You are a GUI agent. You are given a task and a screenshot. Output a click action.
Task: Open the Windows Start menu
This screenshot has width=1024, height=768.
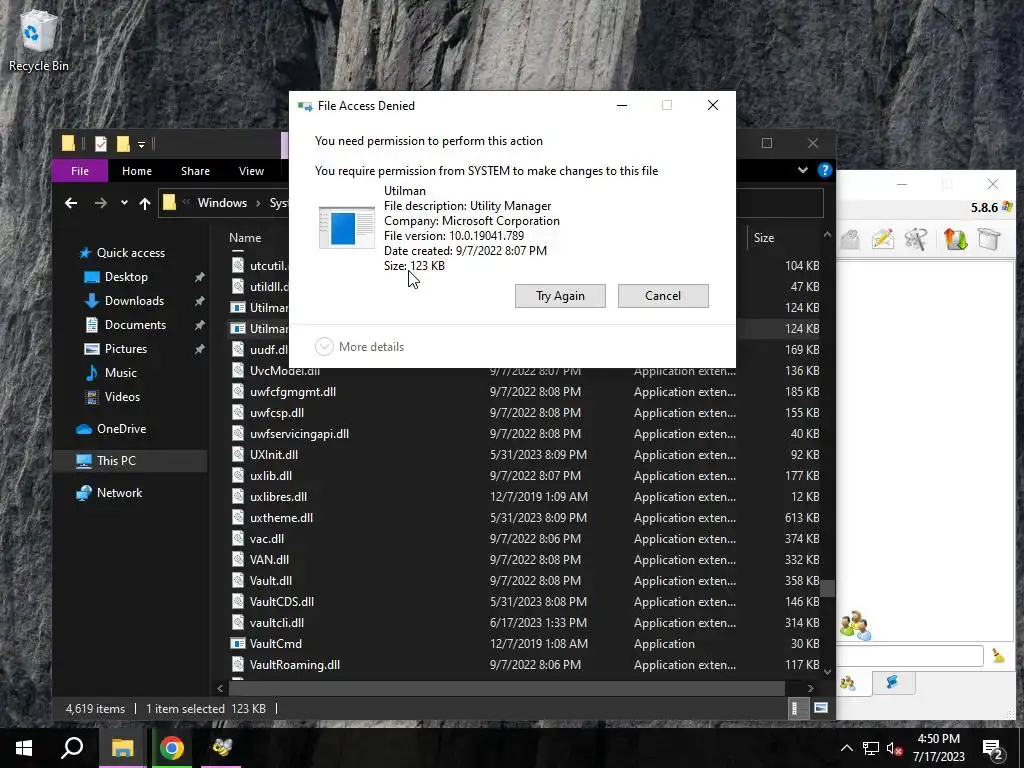[24, 748]
